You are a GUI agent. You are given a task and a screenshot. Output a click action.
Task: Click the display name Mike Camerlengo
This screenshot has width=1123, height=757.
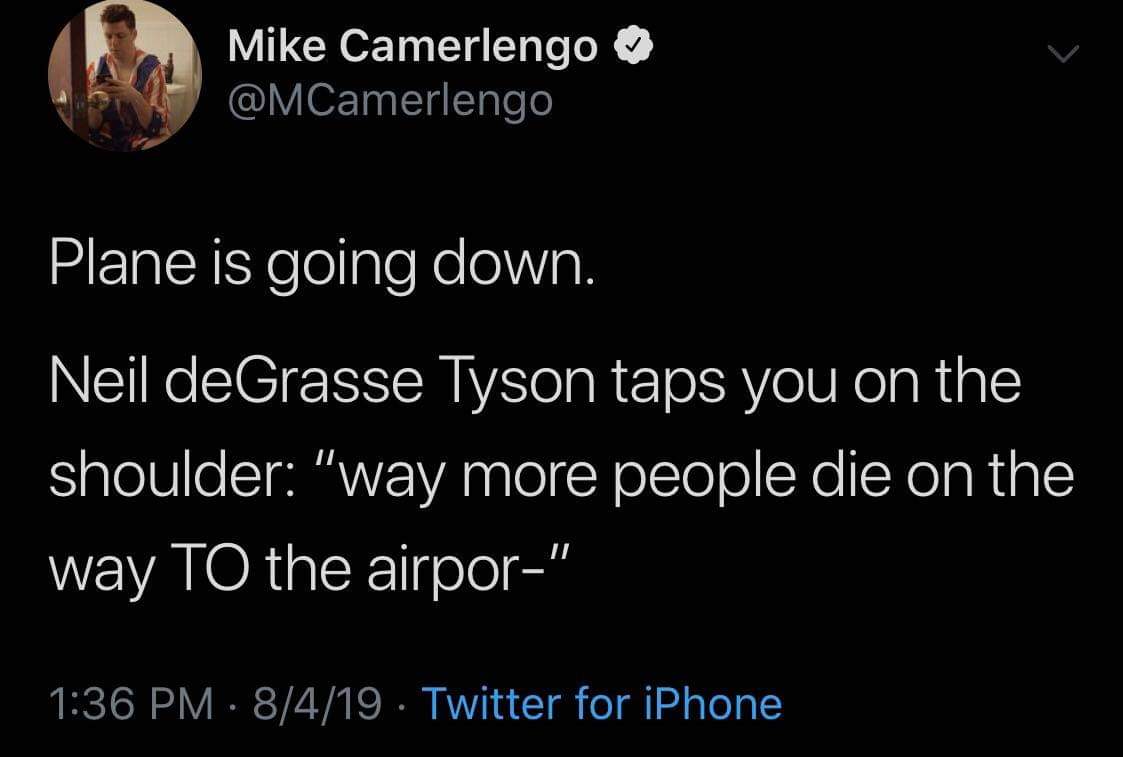[413, 47]
